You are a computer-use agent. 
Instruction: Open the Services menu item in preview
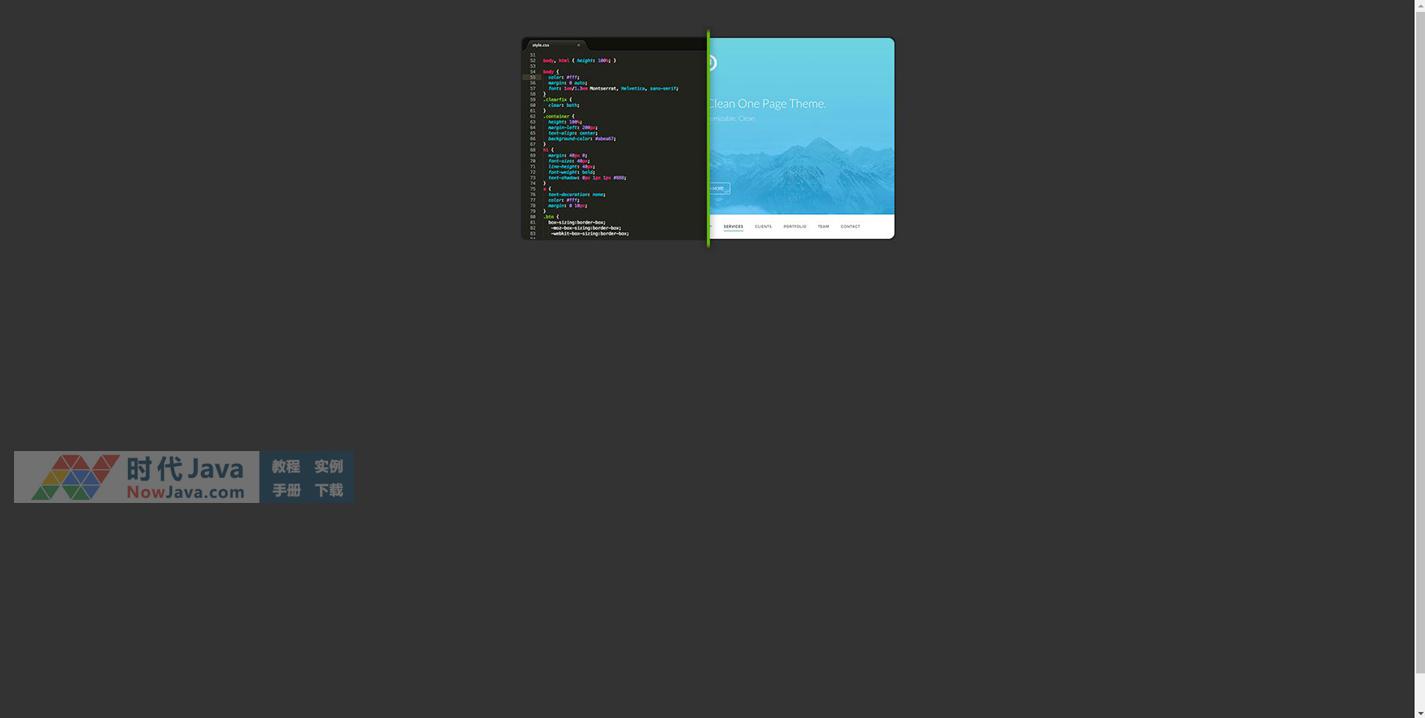pos(733,226)
